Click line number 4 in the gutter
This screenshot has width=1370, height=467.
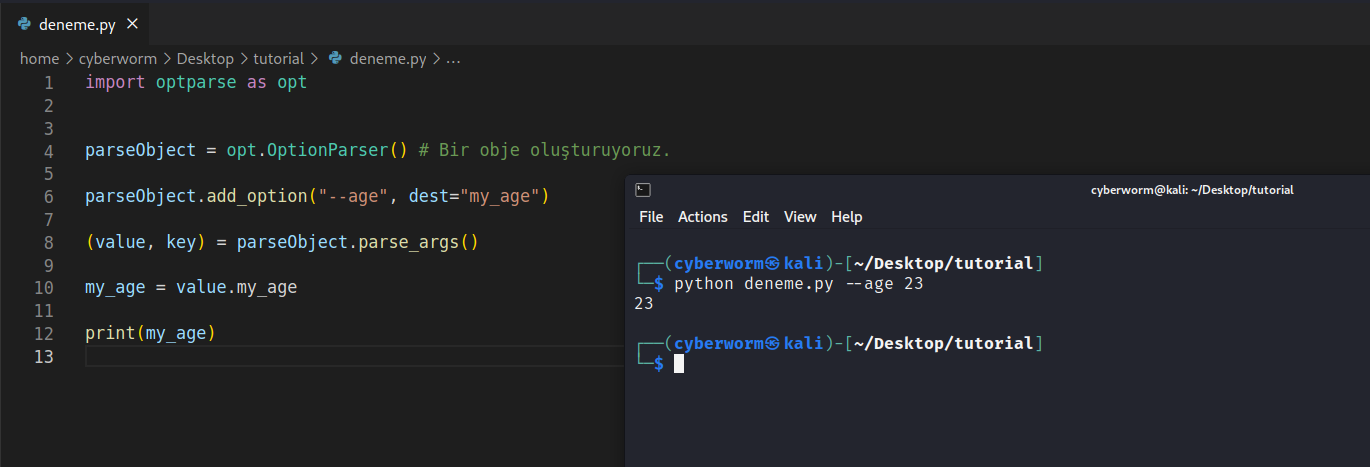coord(49,151)
